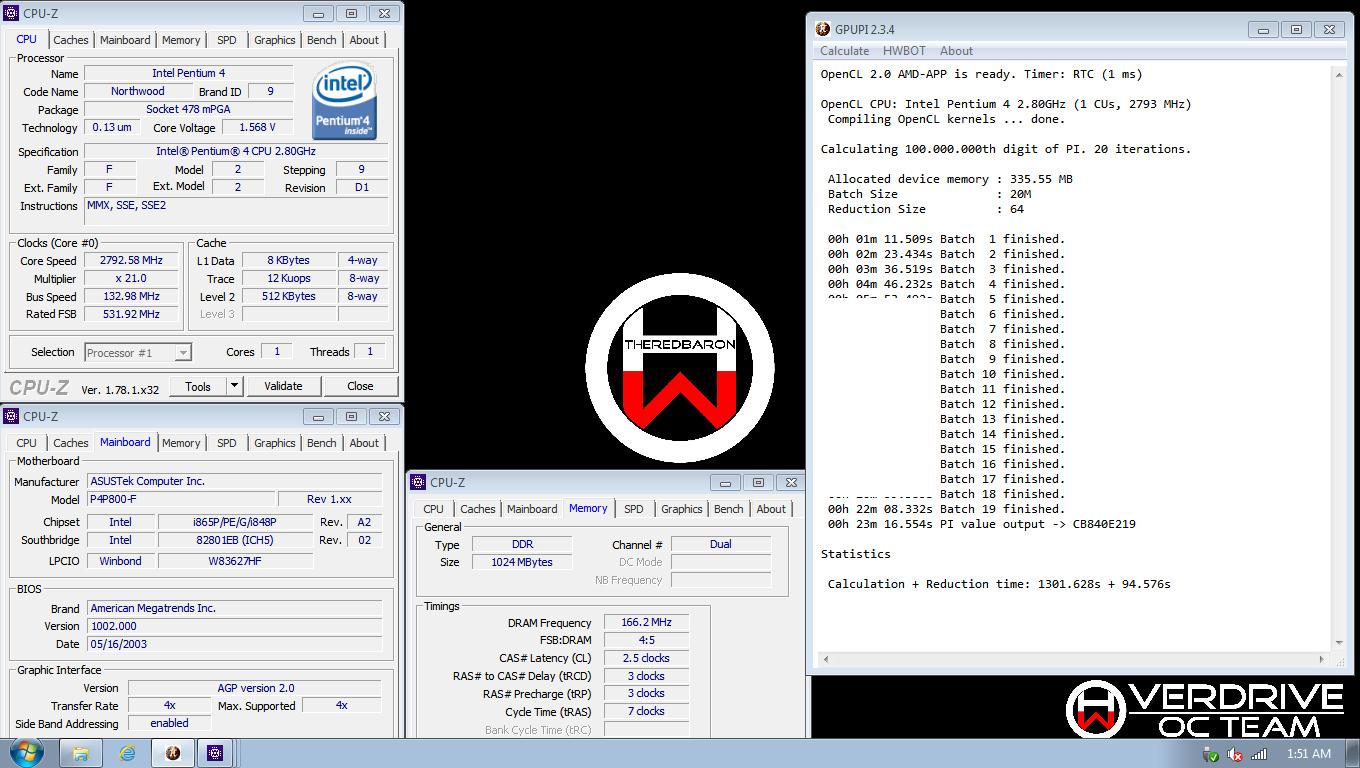Click the FSB:DRAM ratio value 4:5

tap(646, 640)
